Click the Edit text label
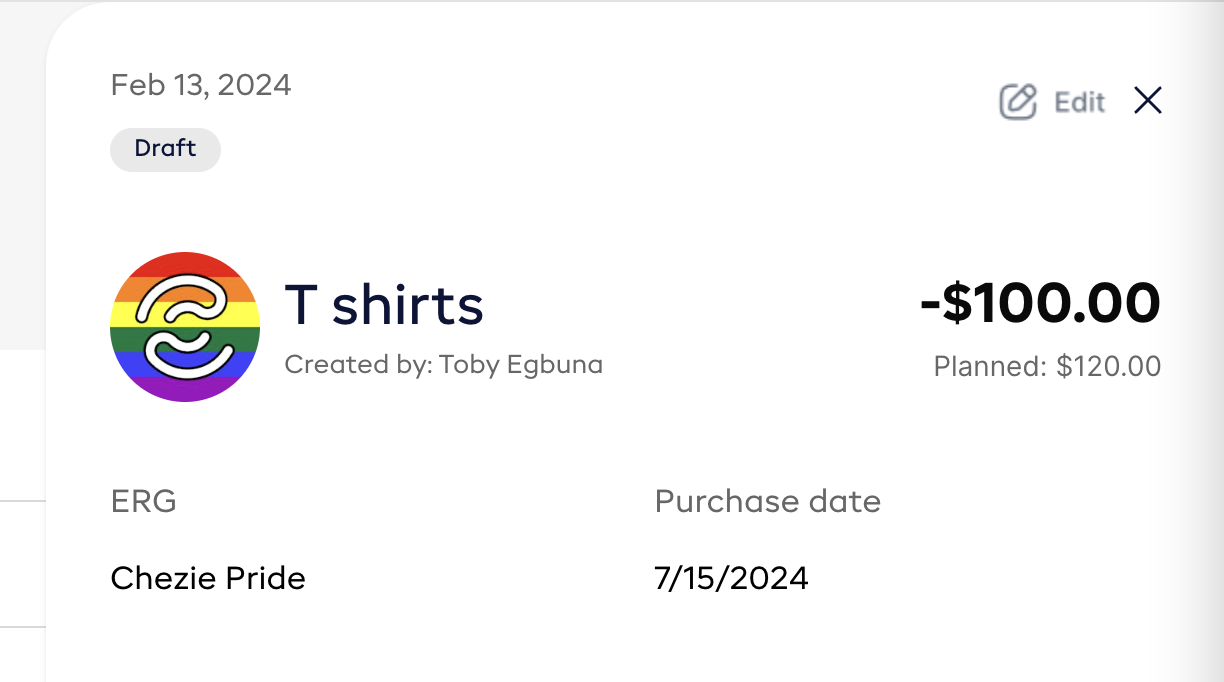Viewport: 1224px width, 682px height. point(1080,102)
